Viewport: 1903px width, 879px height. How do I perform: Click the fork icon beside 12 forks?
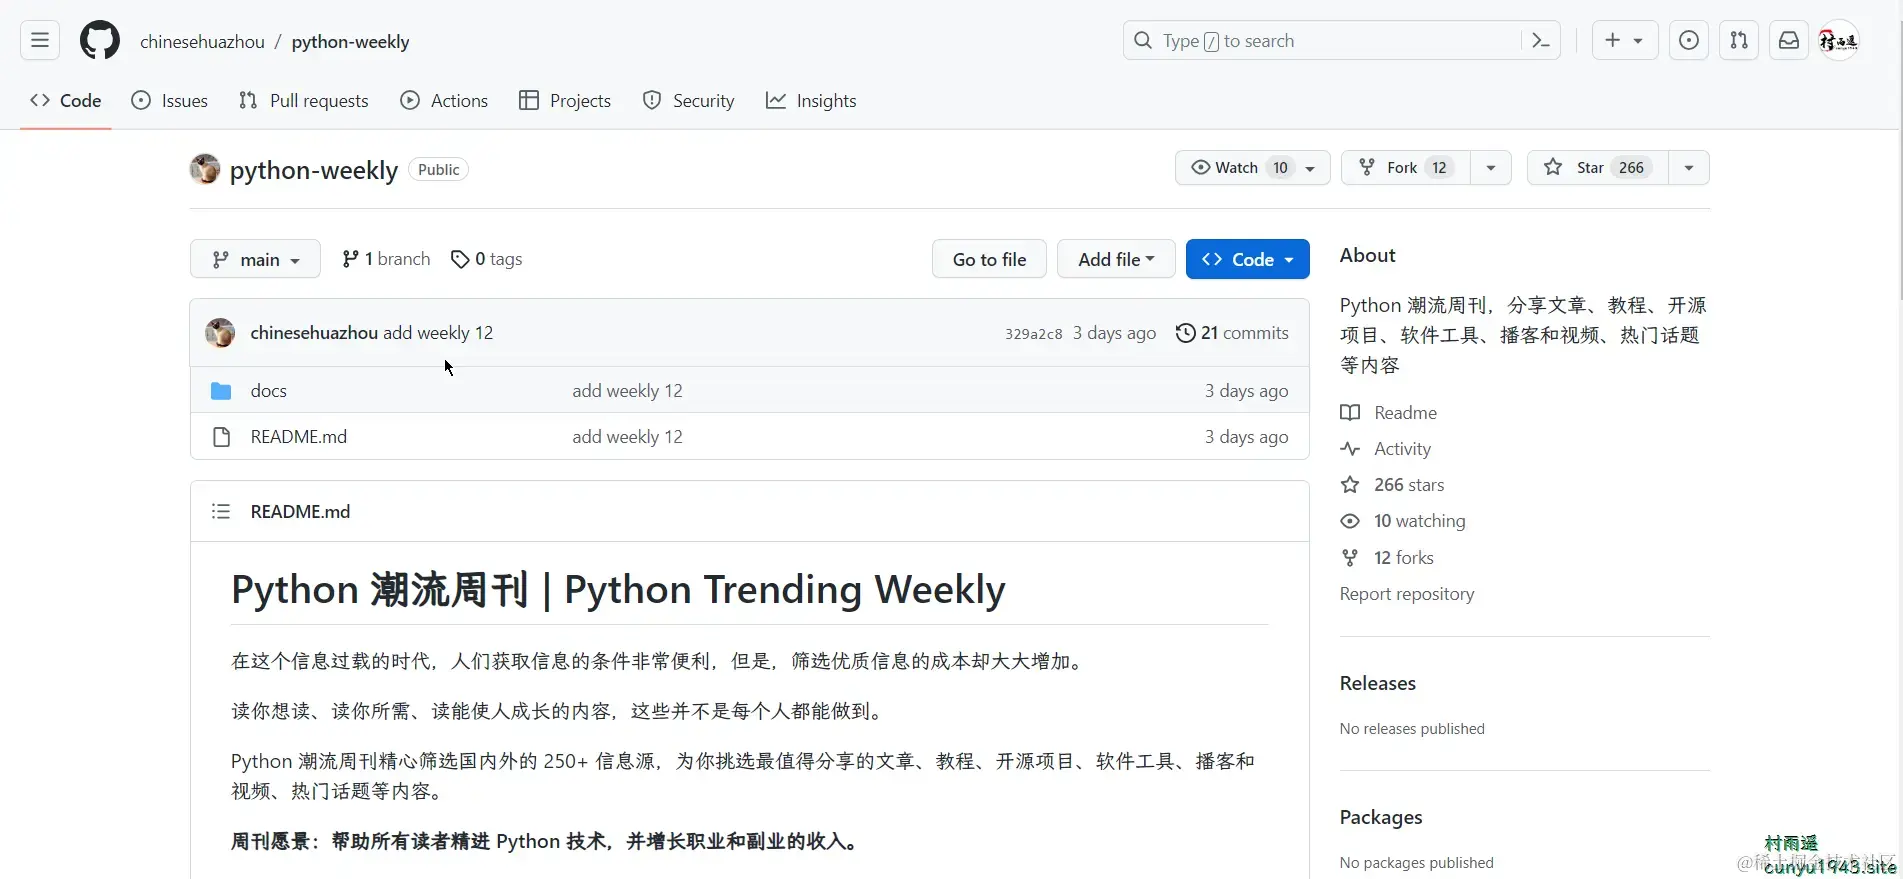tap(1350, 558)
